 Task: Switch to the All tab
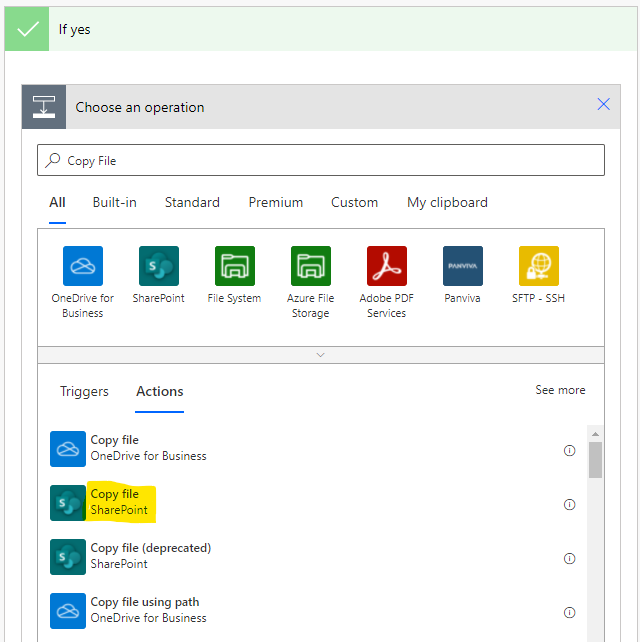(x=57, y=203)
